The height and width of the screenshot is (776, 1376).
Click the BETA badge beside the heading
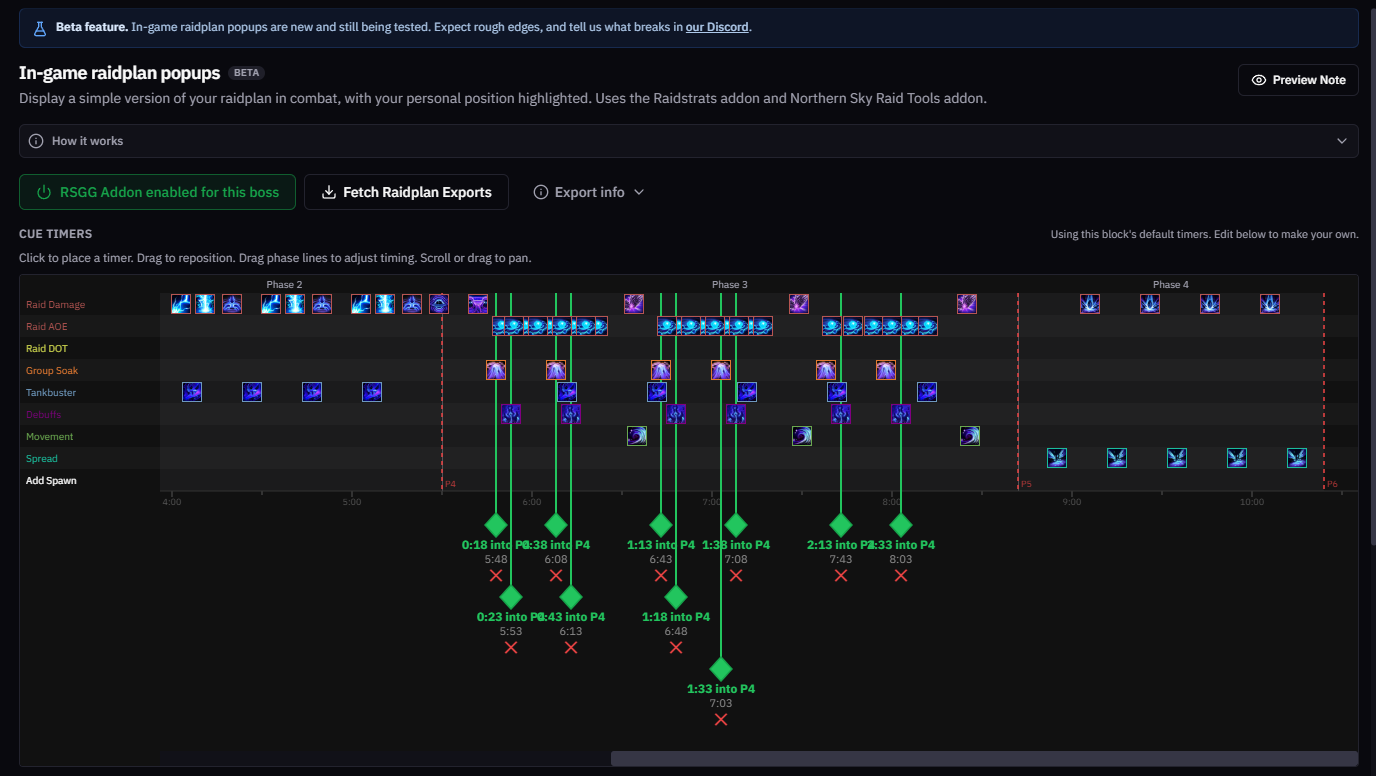coord(246,73)
